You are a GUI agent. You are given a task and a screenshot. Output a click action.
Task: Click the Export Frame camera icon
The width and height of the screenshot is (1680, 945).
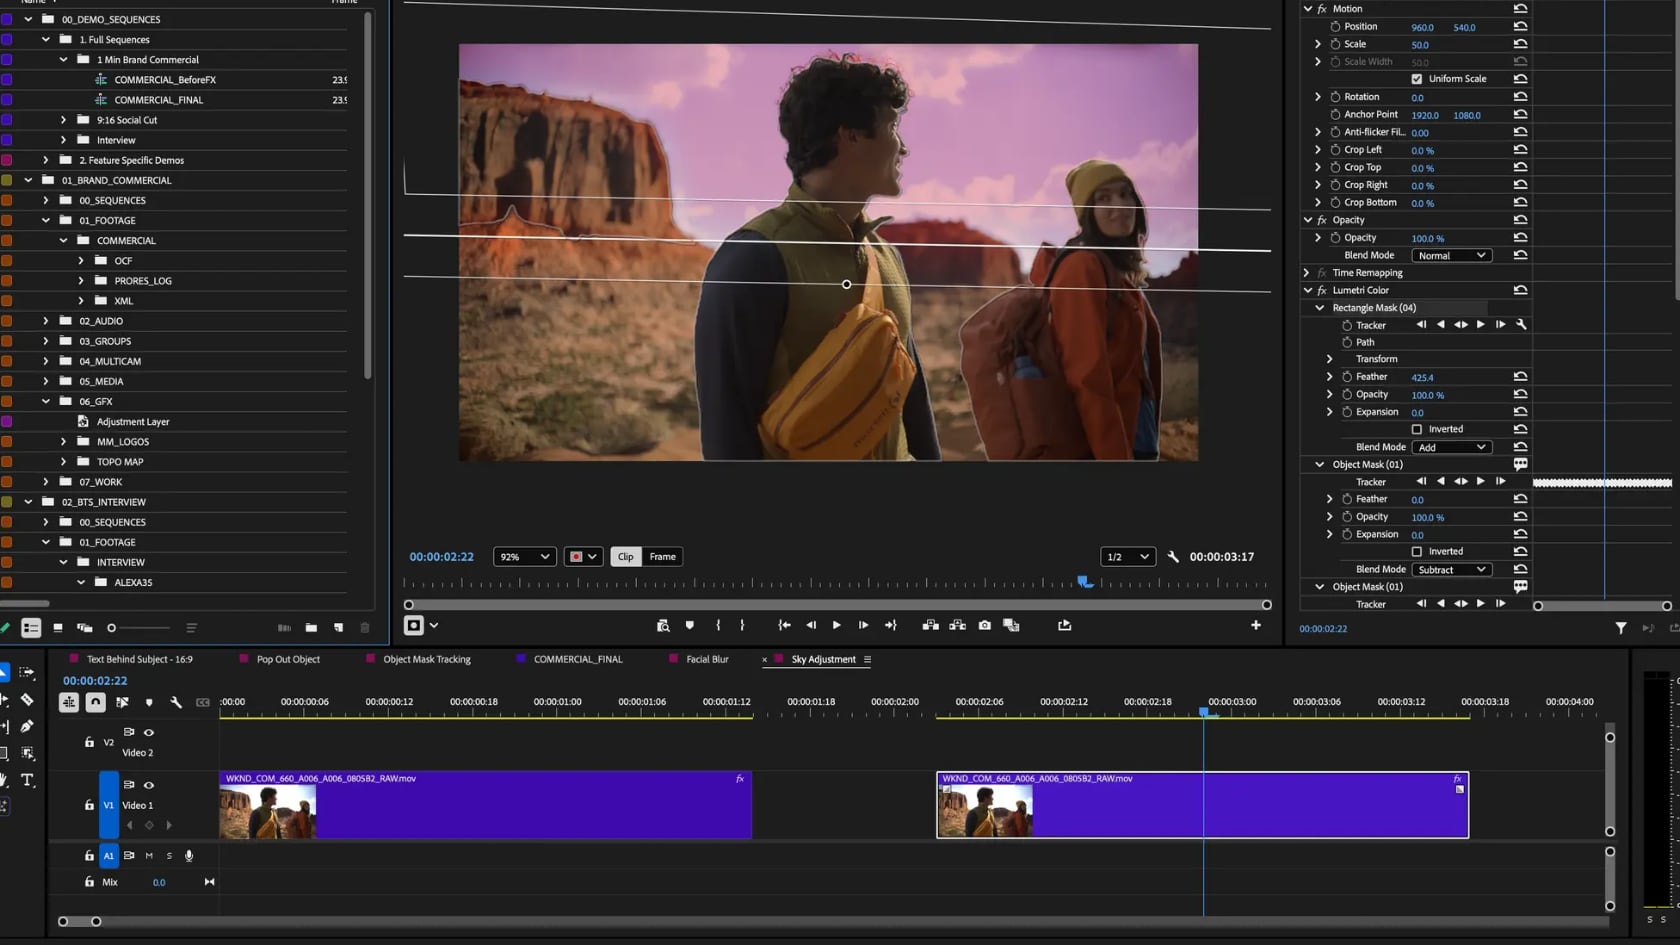coord(984,625)
